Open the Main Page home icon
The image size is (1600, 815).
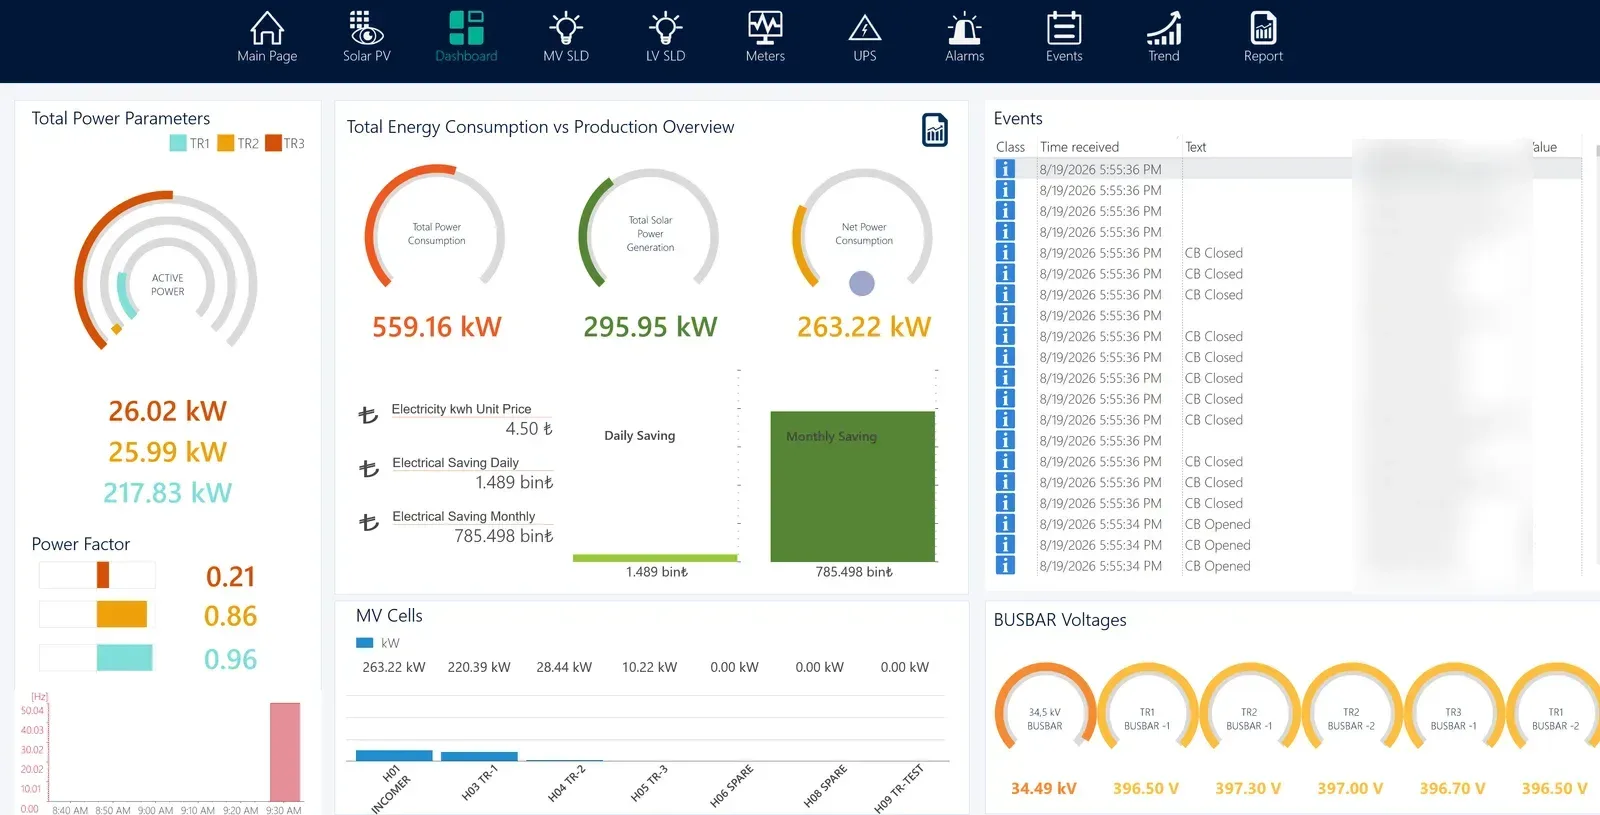coord(267,27)
